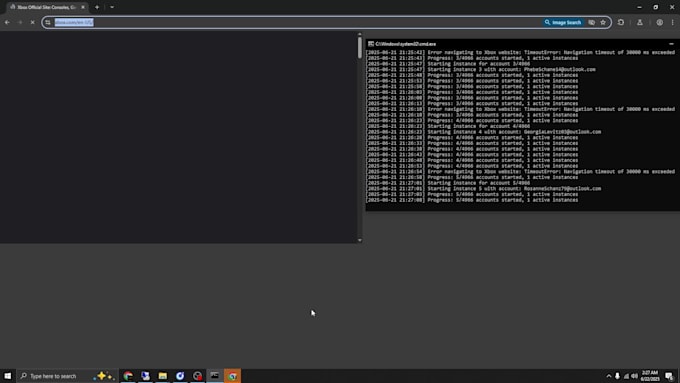Click log line with GeorgiaLevitz outlook account
This screenshot has width=680, height=383.
click(x=484, y=132)
